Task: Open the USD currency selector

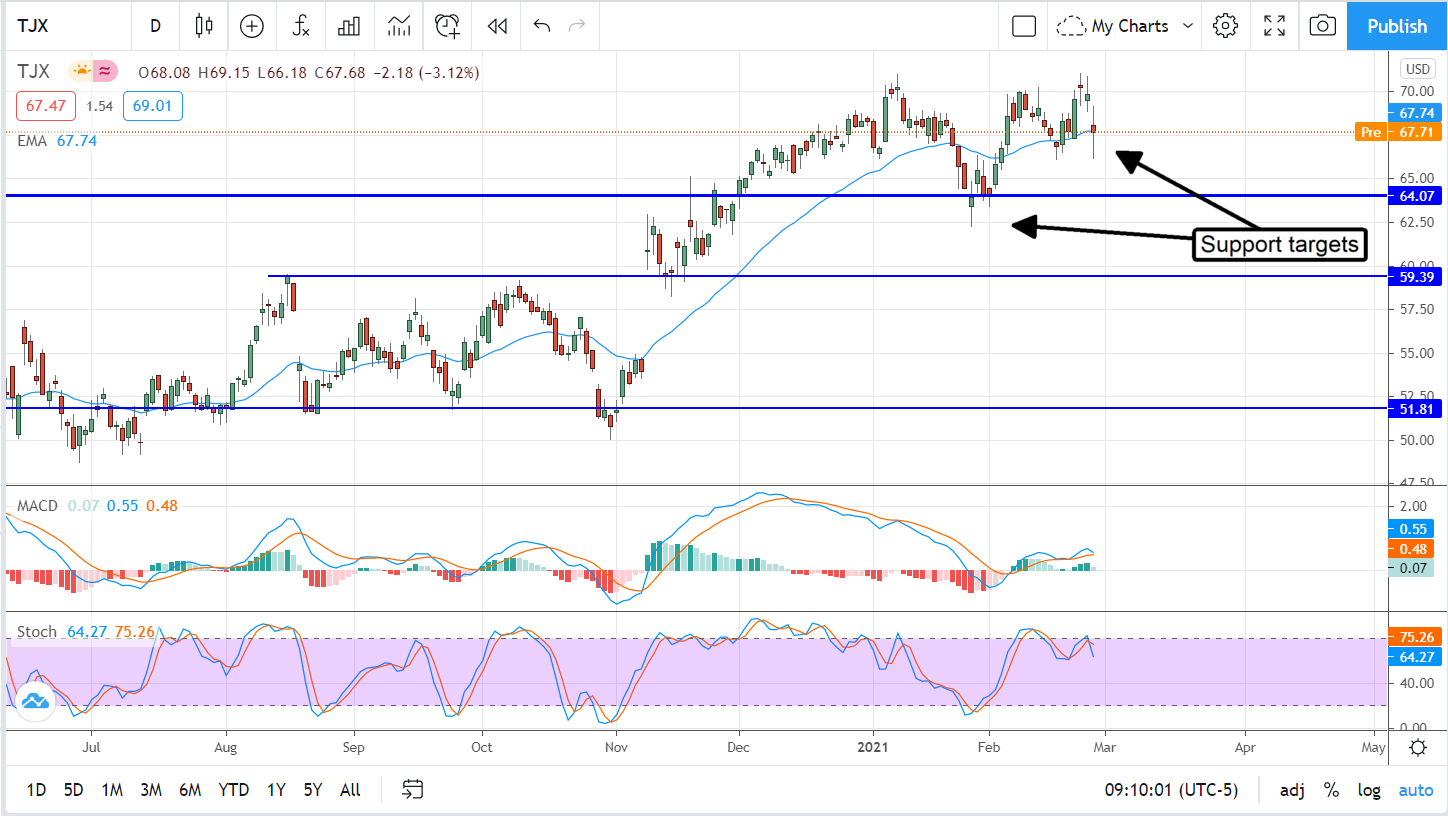Action: click(1417, 69)
